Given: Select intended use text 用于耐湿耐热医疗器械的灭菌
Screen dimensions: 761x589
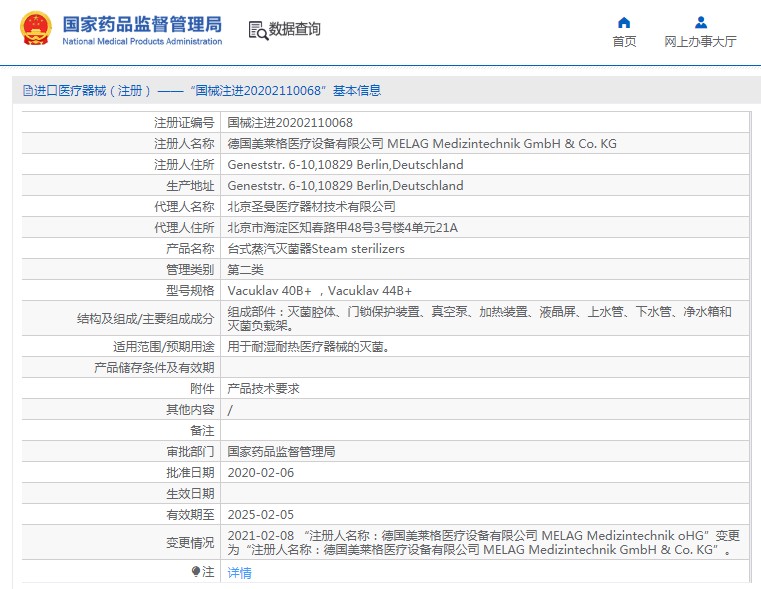Looking at the screenshot, I should click(309, 346).
